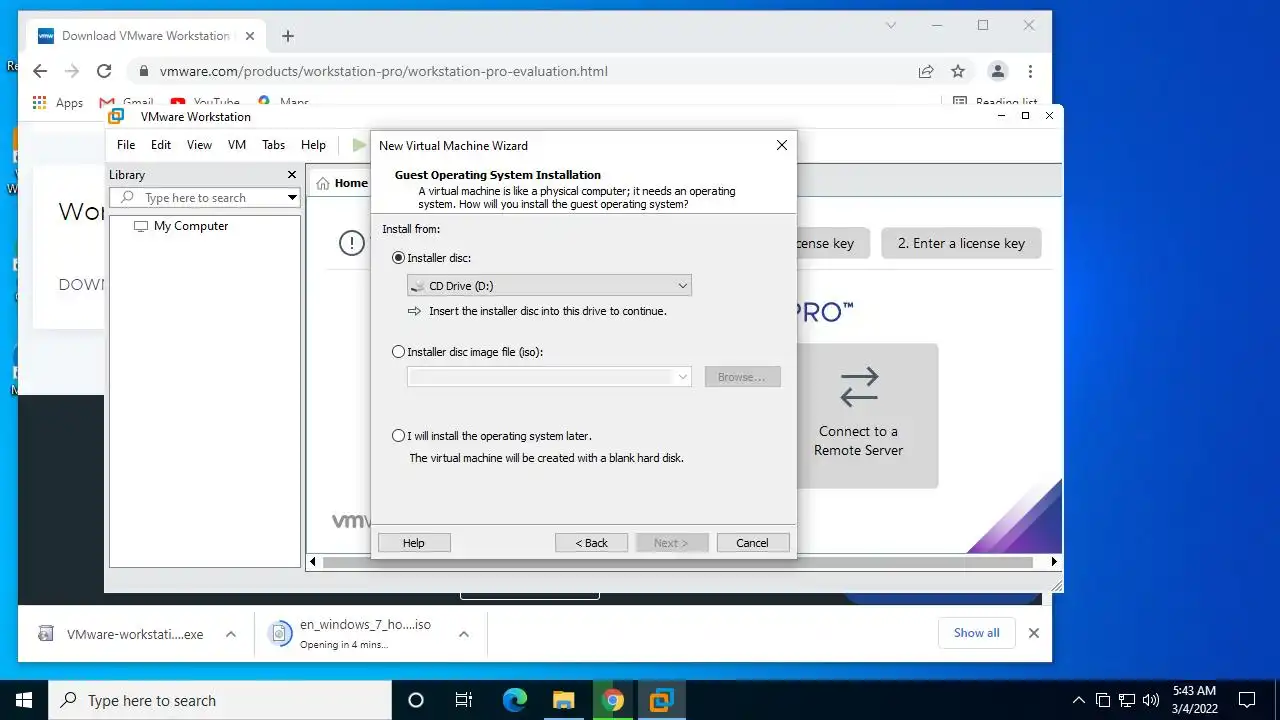Select the Installer disc radio button
The width and height of the screenshot is (1280, 720).
[x=399, y=258]
